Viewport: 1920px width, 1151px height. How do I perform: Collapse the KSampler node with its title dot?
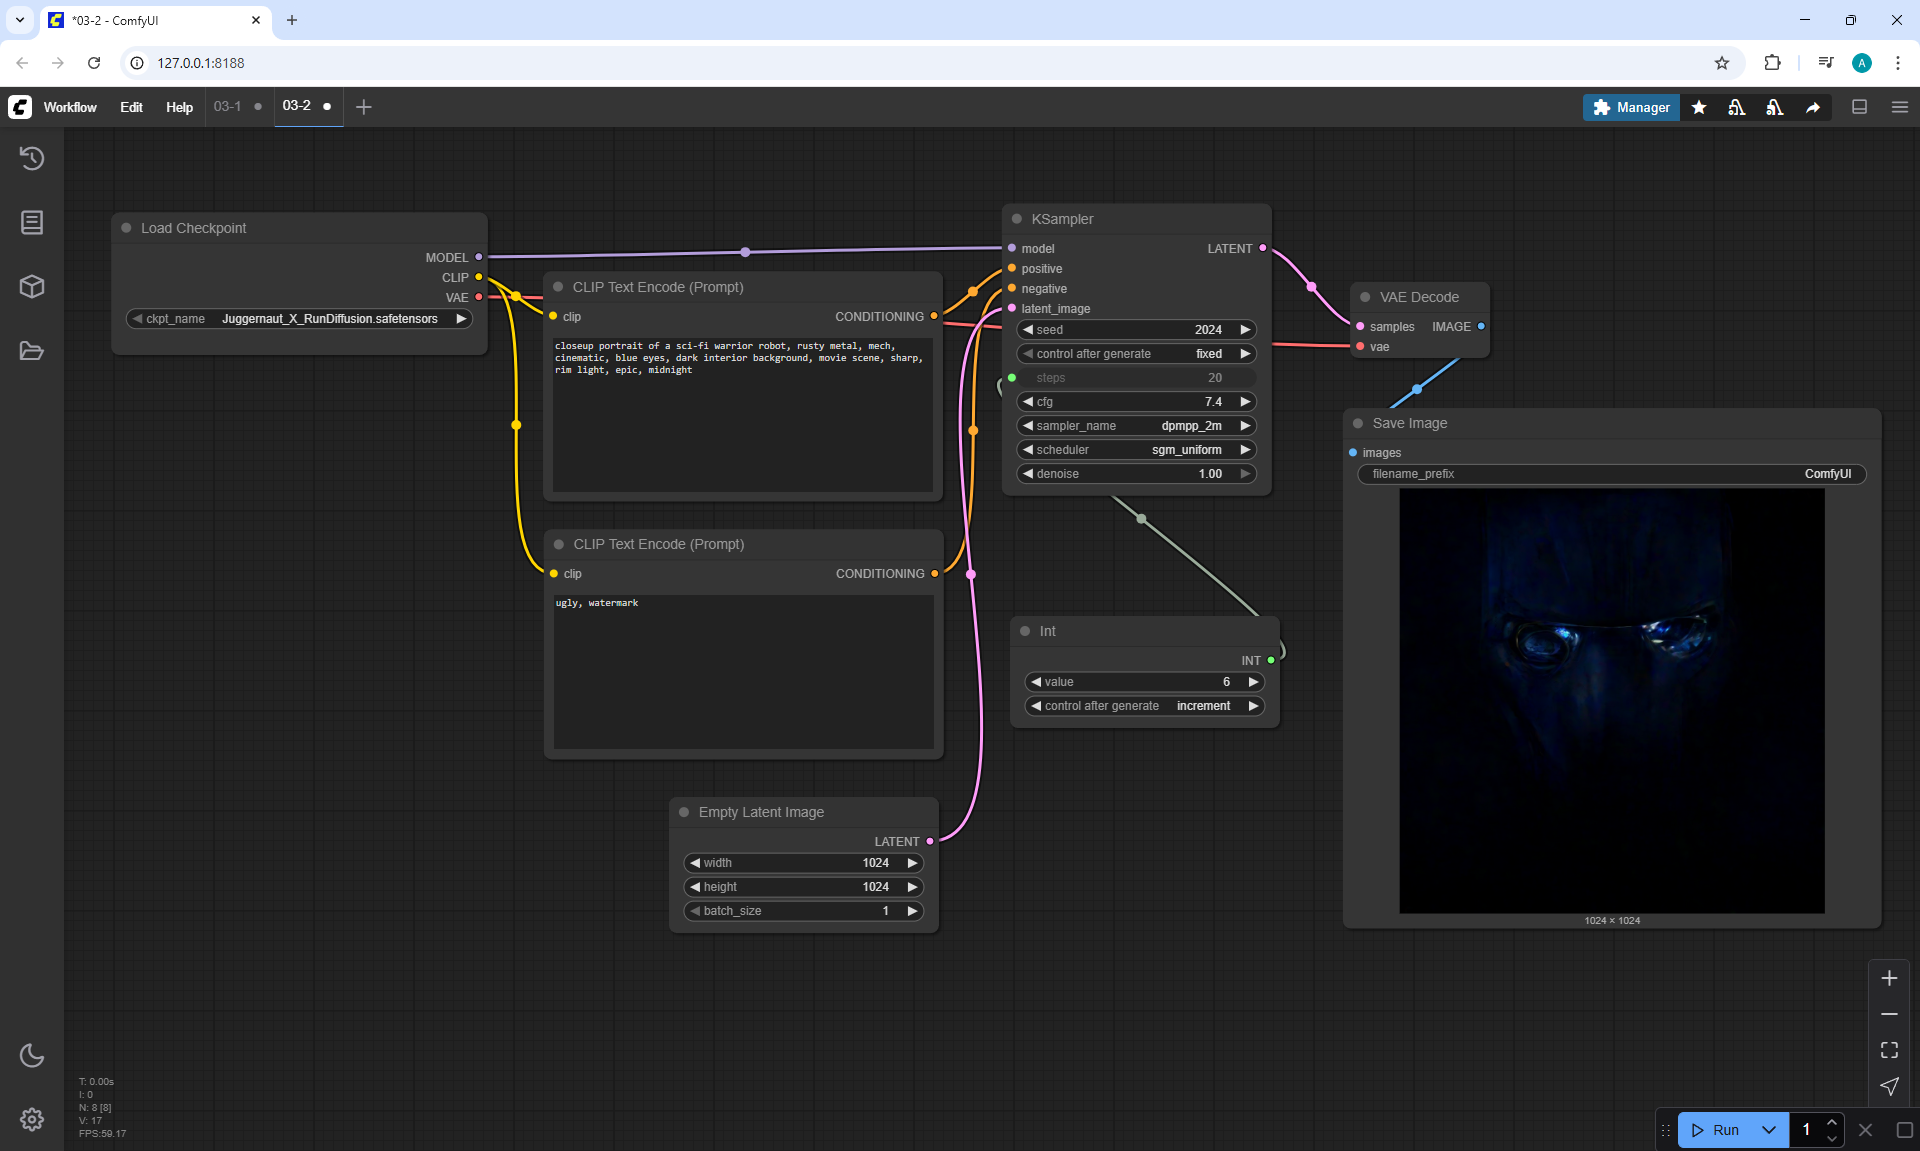click(x=1017, y=219)
